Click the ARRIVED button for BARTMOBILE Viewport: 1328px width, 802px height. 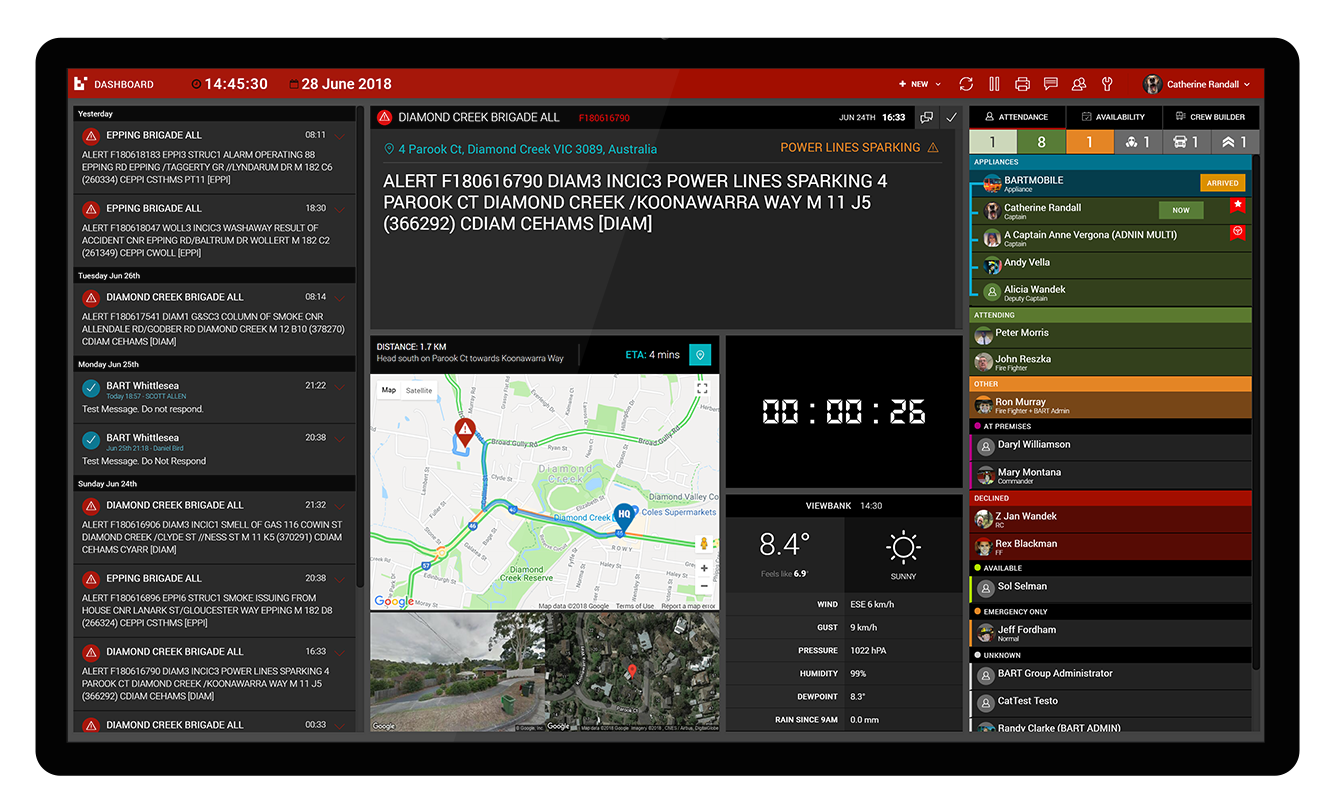click(1222, 183)
